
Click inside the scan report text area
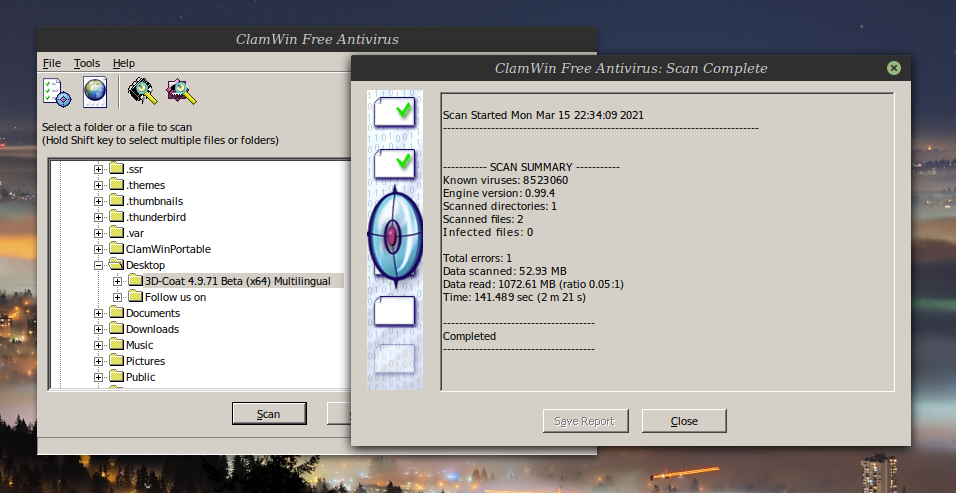(x=668, y=242)
